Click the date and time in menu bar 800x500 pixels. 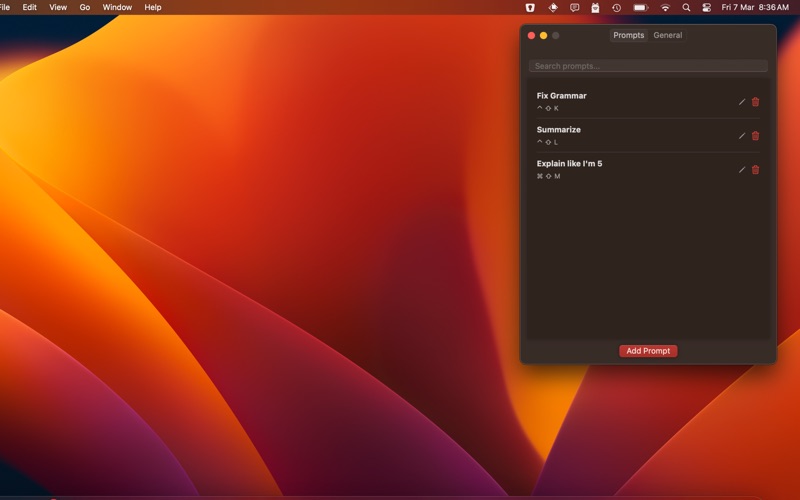click(755, 7)
